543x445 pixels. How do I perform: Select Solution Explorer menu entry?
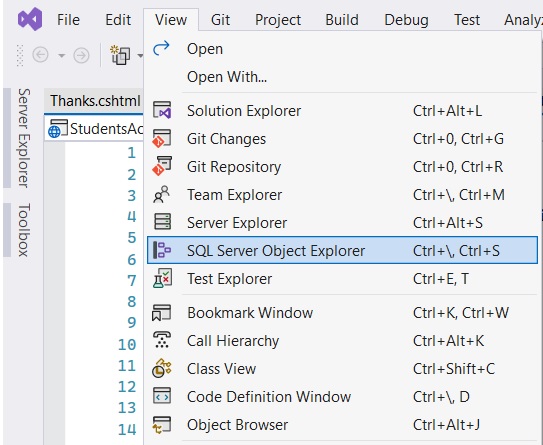(342, 111)
